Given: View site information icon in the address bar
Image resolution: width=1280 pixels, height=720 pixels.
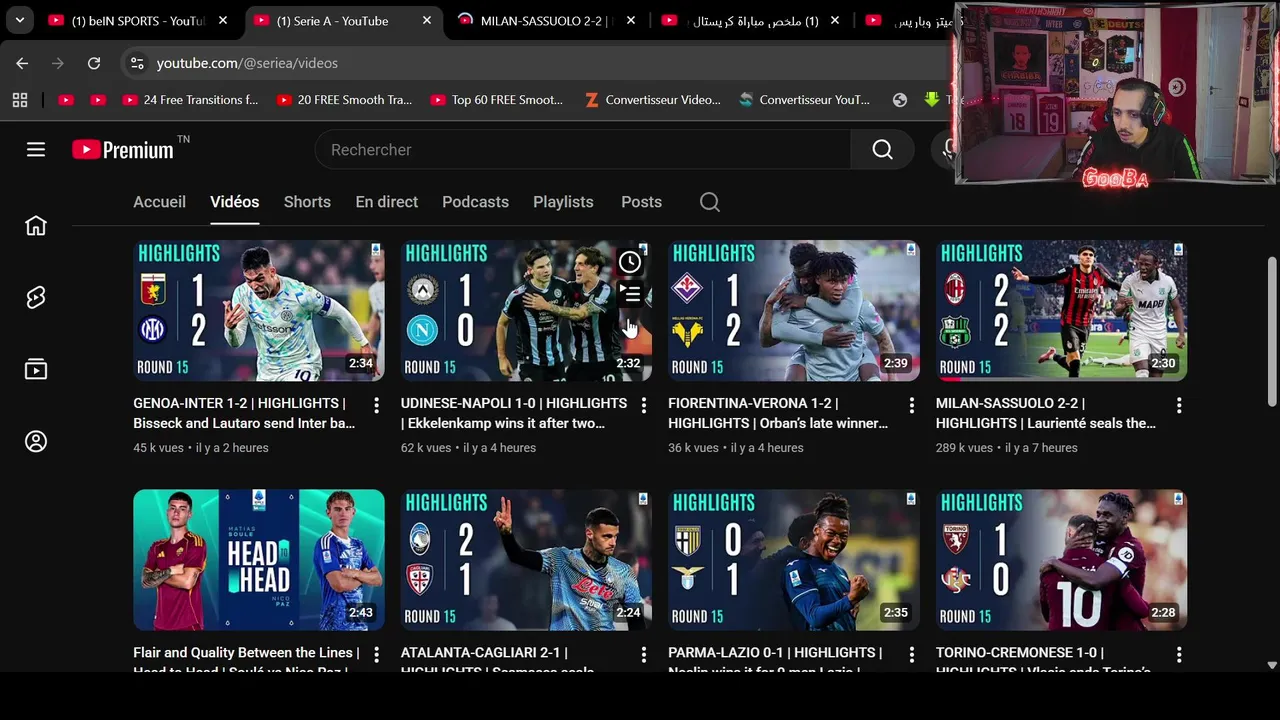Looking at the screenshot, I should click(x=138, y=63).
